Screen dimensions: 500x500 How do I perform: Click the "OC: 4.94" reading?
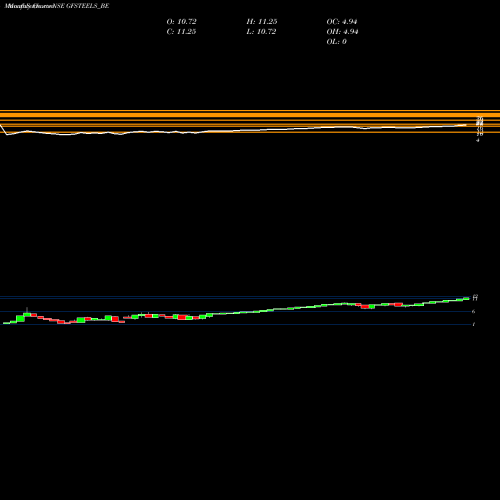point(342,22)
